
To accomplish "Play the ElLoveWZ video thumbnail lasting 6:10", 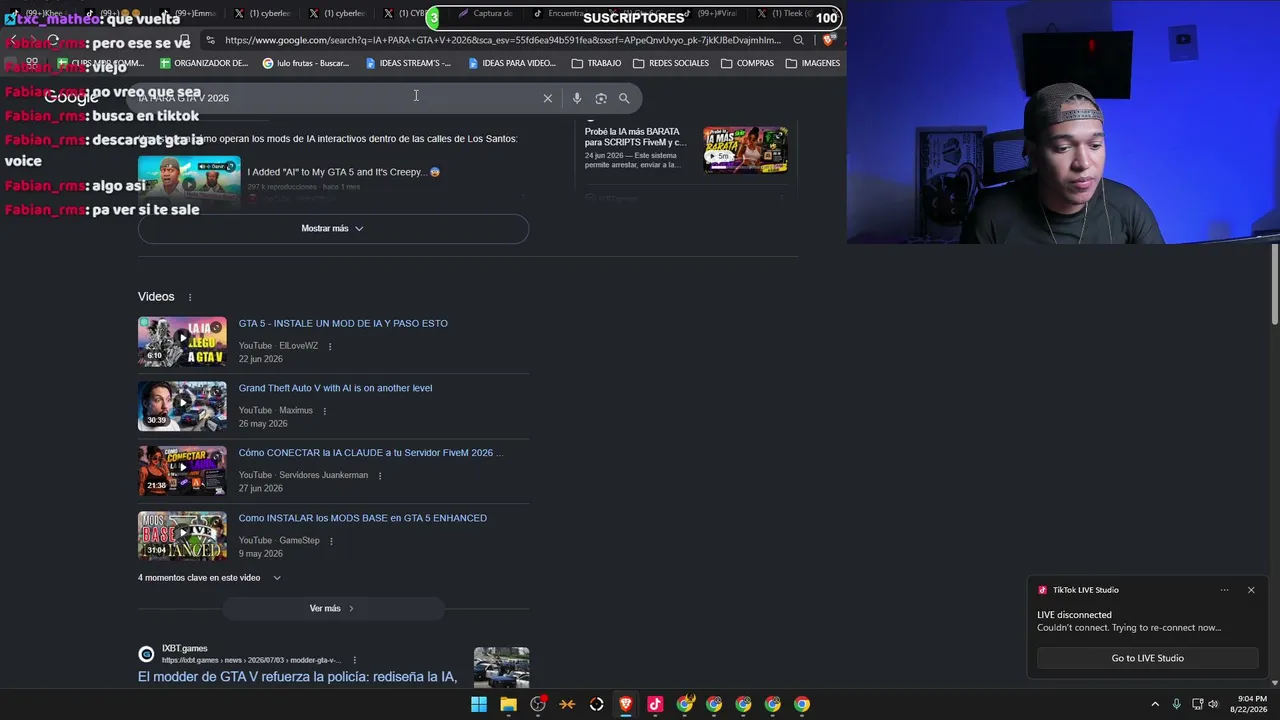I will (x=182, y=341).
